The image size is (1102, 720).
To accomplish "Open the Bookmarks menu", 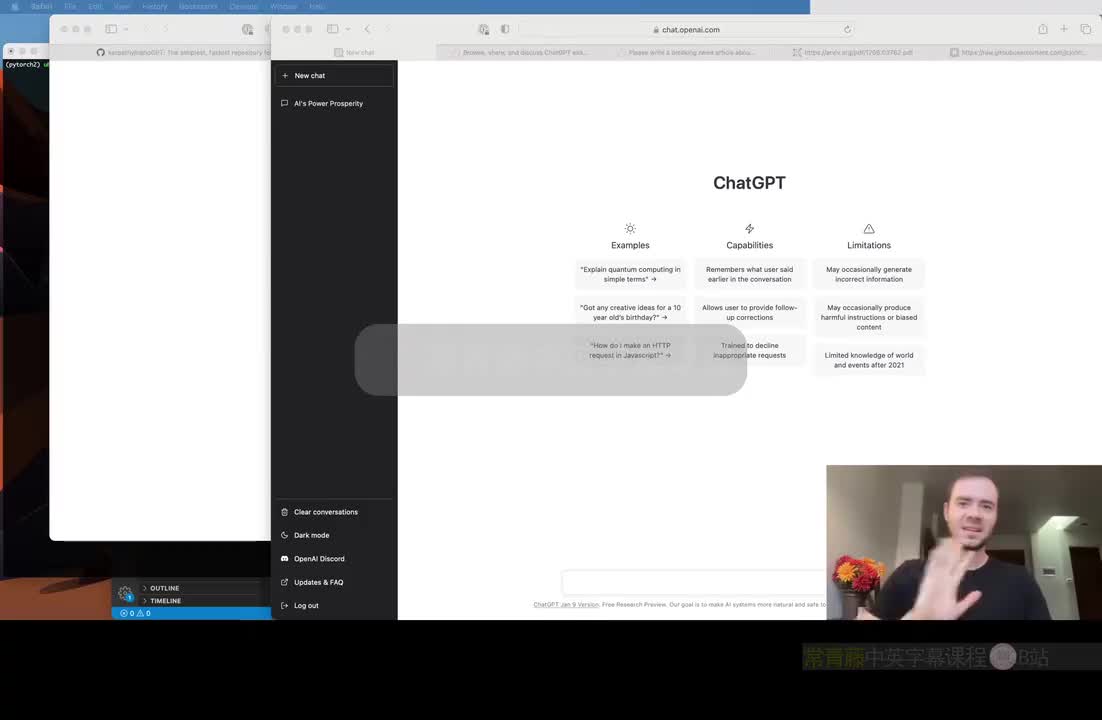I will (198, 6).
